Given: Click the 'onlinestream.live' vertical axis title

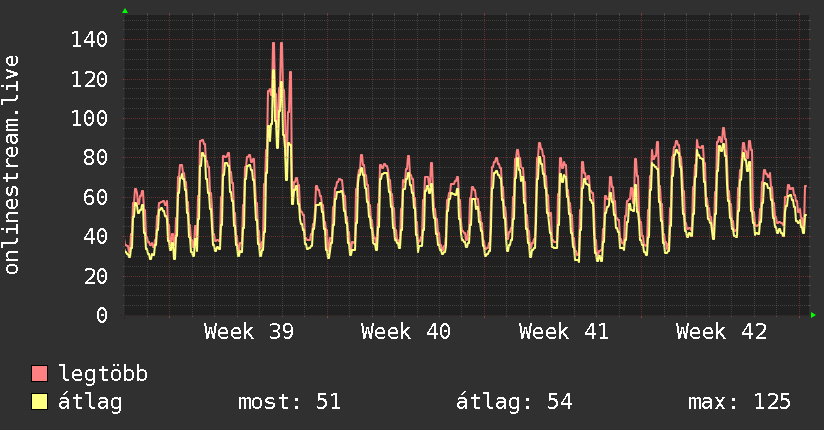Looking at the screenshot, I should pyautogui.click(x=12, y=165).
